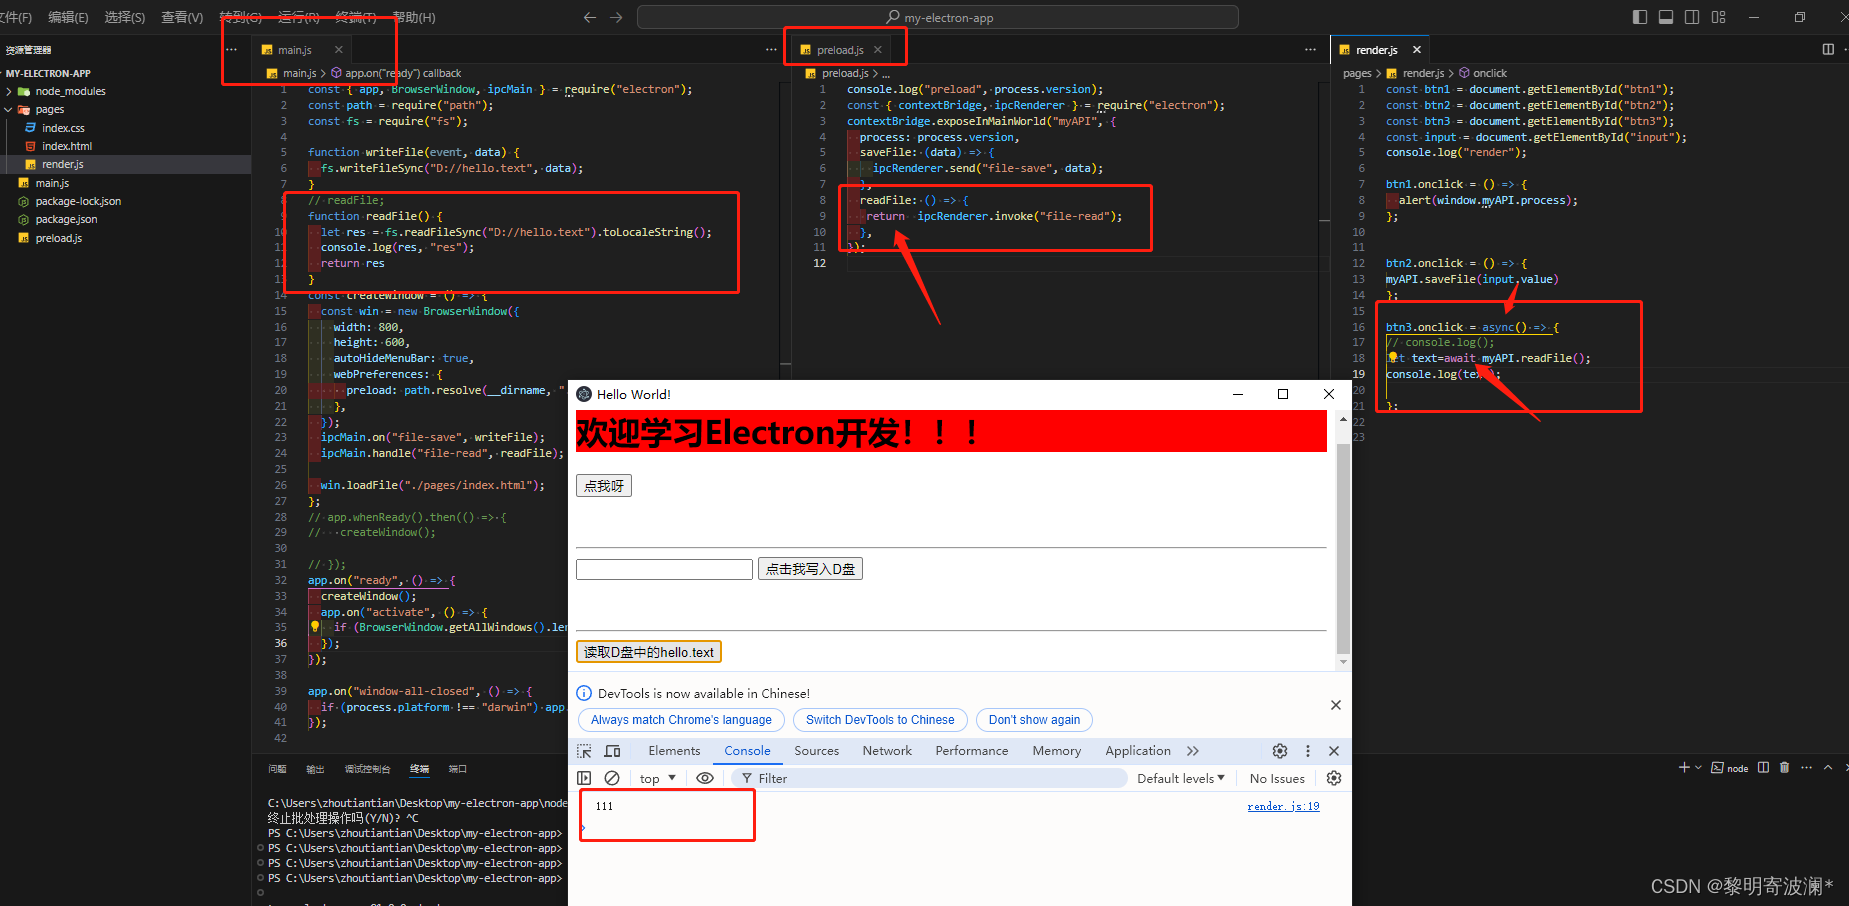The height and width of the screenshot is (906, 1849).
Task: Click the 点击我写入D盘 button
Action: point(810,569)
